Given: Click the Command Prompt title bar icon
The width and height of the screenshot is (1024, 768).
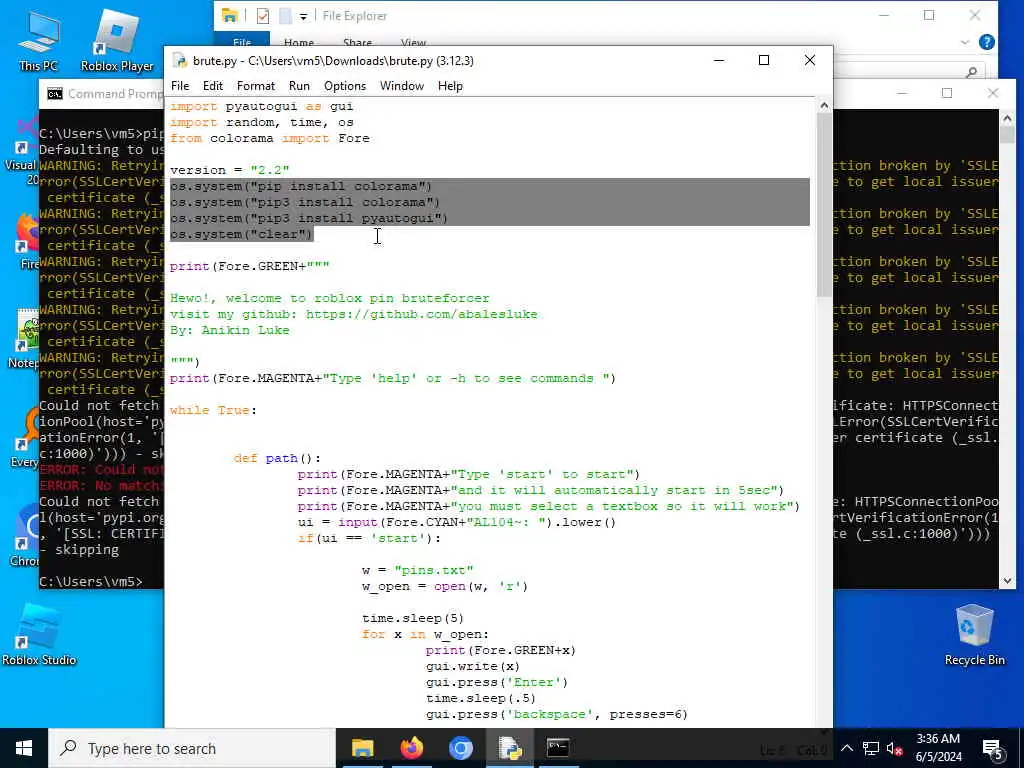Looking at the screenshot, I should [55, 94].
